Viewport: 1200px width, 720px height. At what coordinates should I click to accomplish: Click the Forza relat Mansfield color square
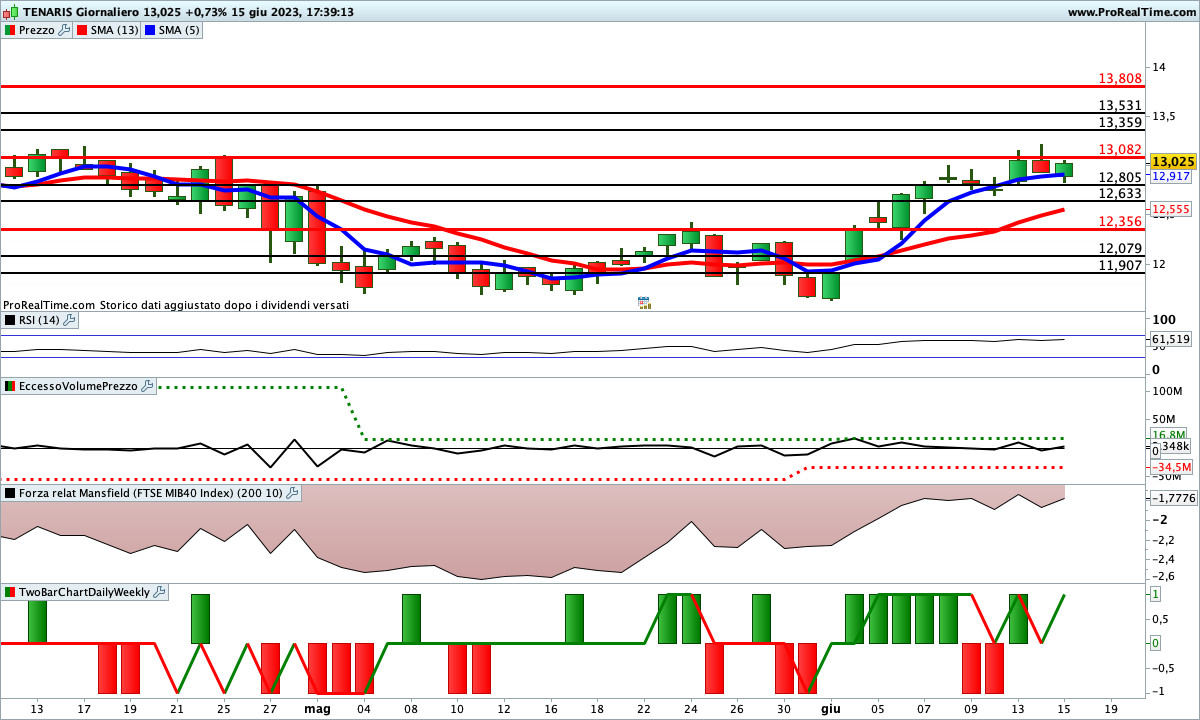[x=10, y=492]
